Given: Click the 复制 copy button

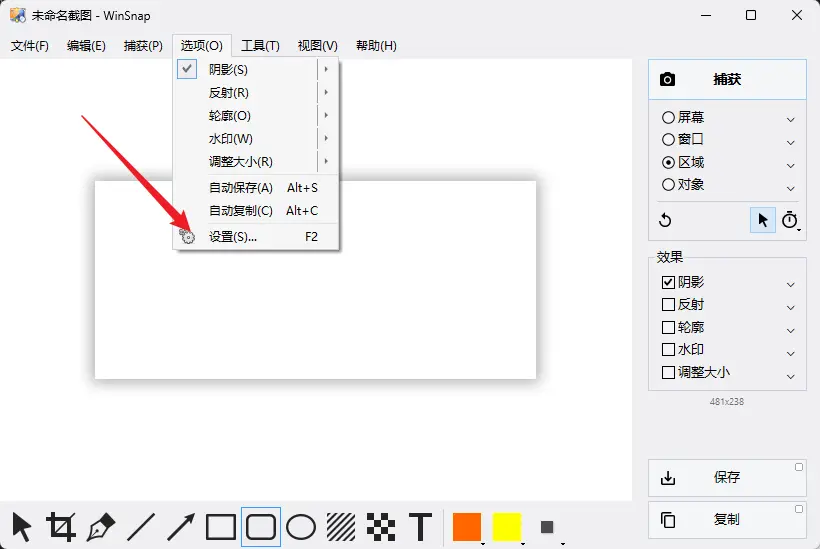Looking at the screenshot, I should pyautogui.click(x=727, y=520).
